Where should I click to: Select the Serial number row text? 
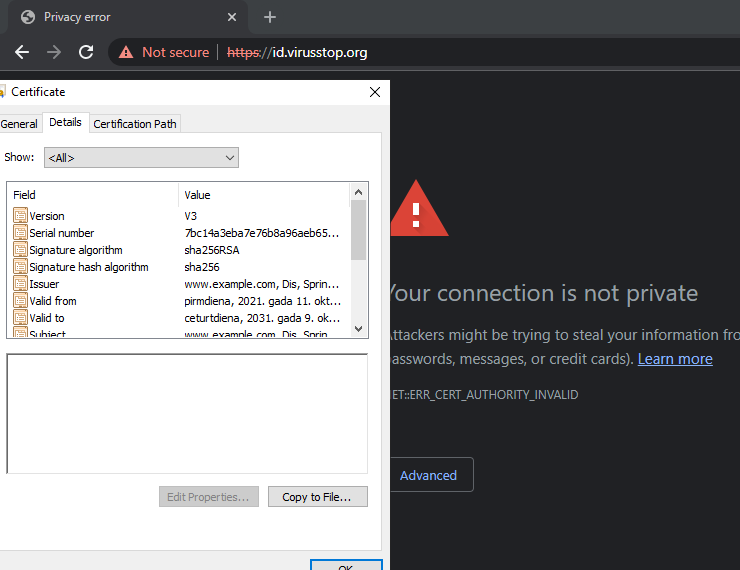[x=62, y=233]
